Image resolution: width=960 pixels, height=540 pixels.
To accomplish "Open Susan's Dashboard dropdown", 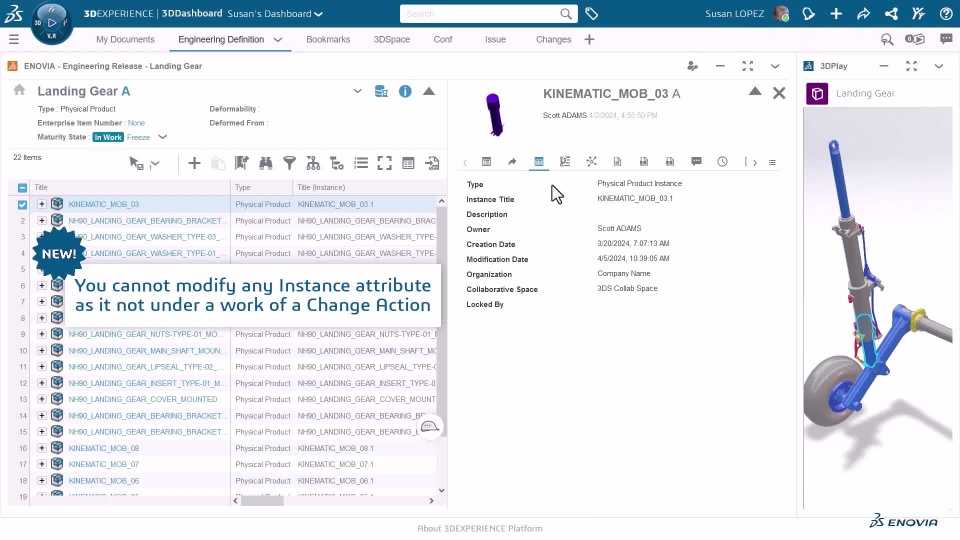I will (318, 13).
